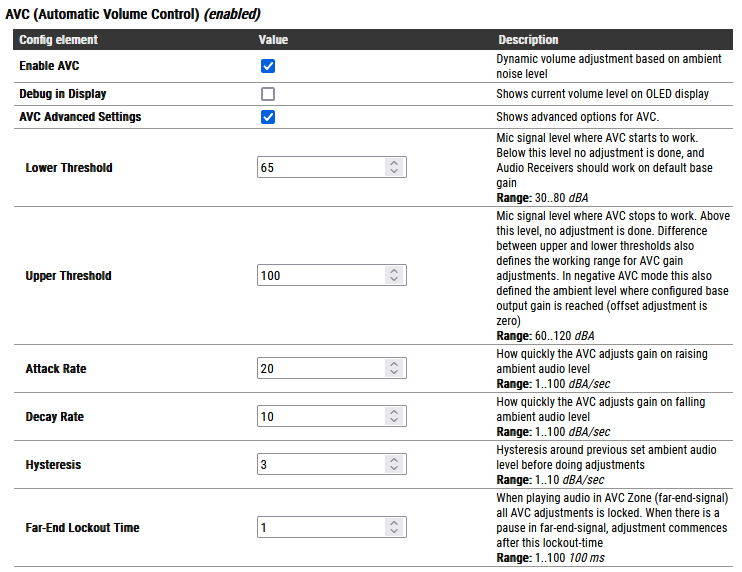Decrement Decay Rate spinner down
Screen dimensions: 742x572
click(394, 421)
